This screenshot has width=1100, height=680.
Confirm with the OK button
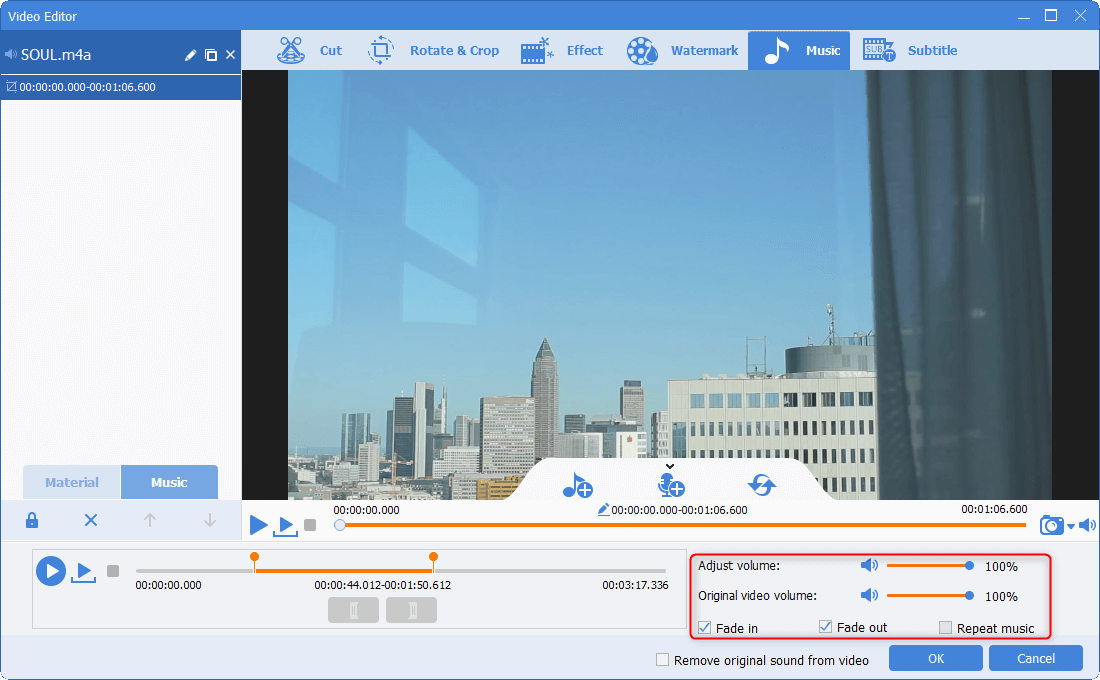coord(936,658)
